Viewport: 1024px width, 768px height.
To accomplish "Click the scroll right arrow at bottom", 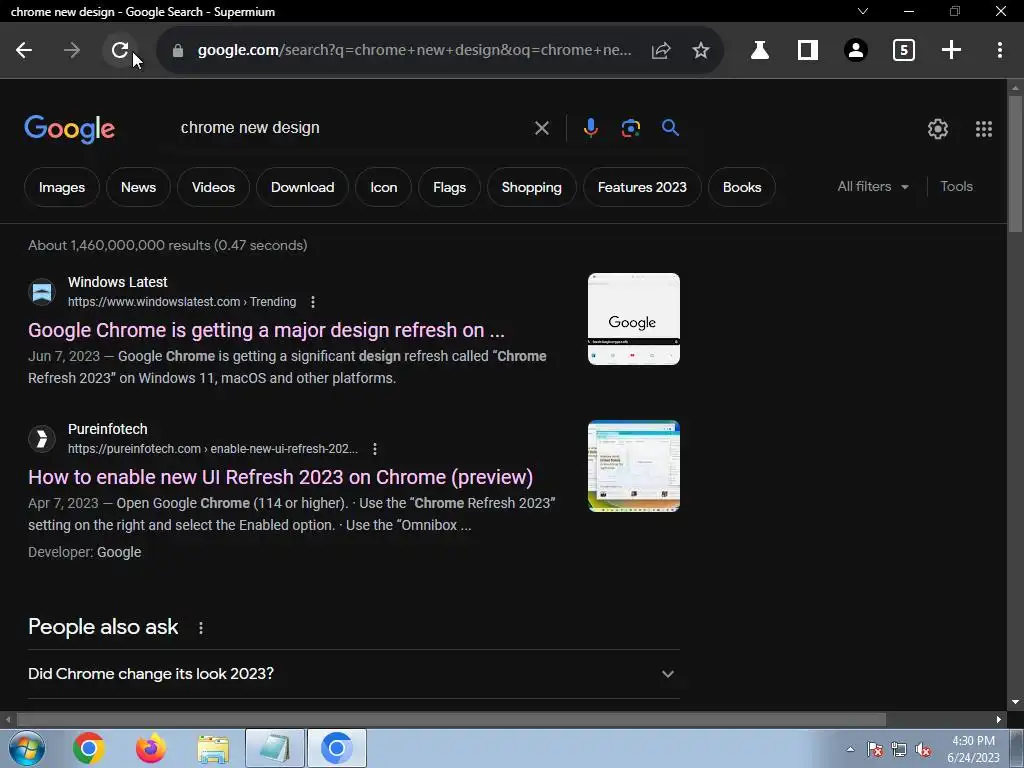I will (999, 719).
